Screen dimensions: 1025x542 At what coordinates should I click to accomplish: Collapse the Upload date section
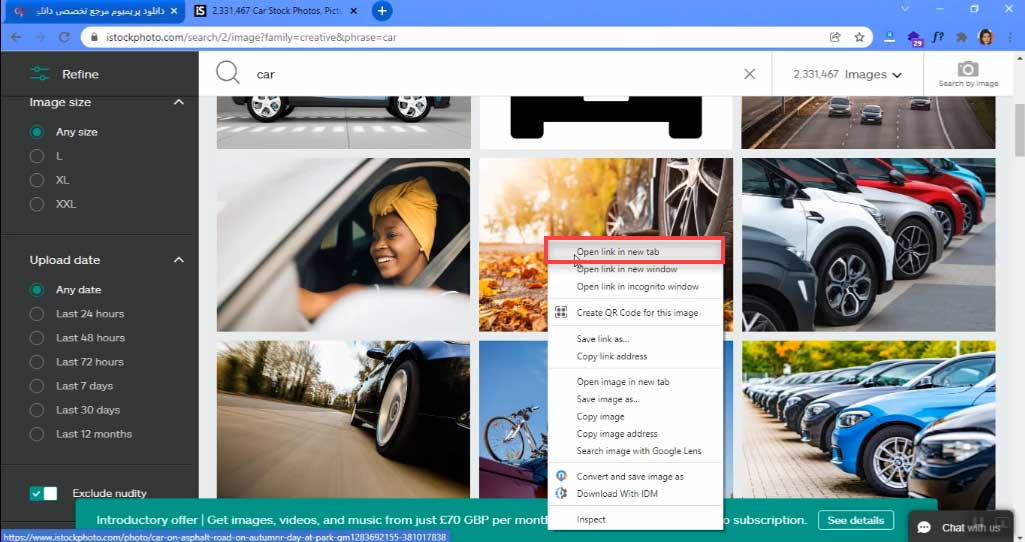click(x=178, y=260)
